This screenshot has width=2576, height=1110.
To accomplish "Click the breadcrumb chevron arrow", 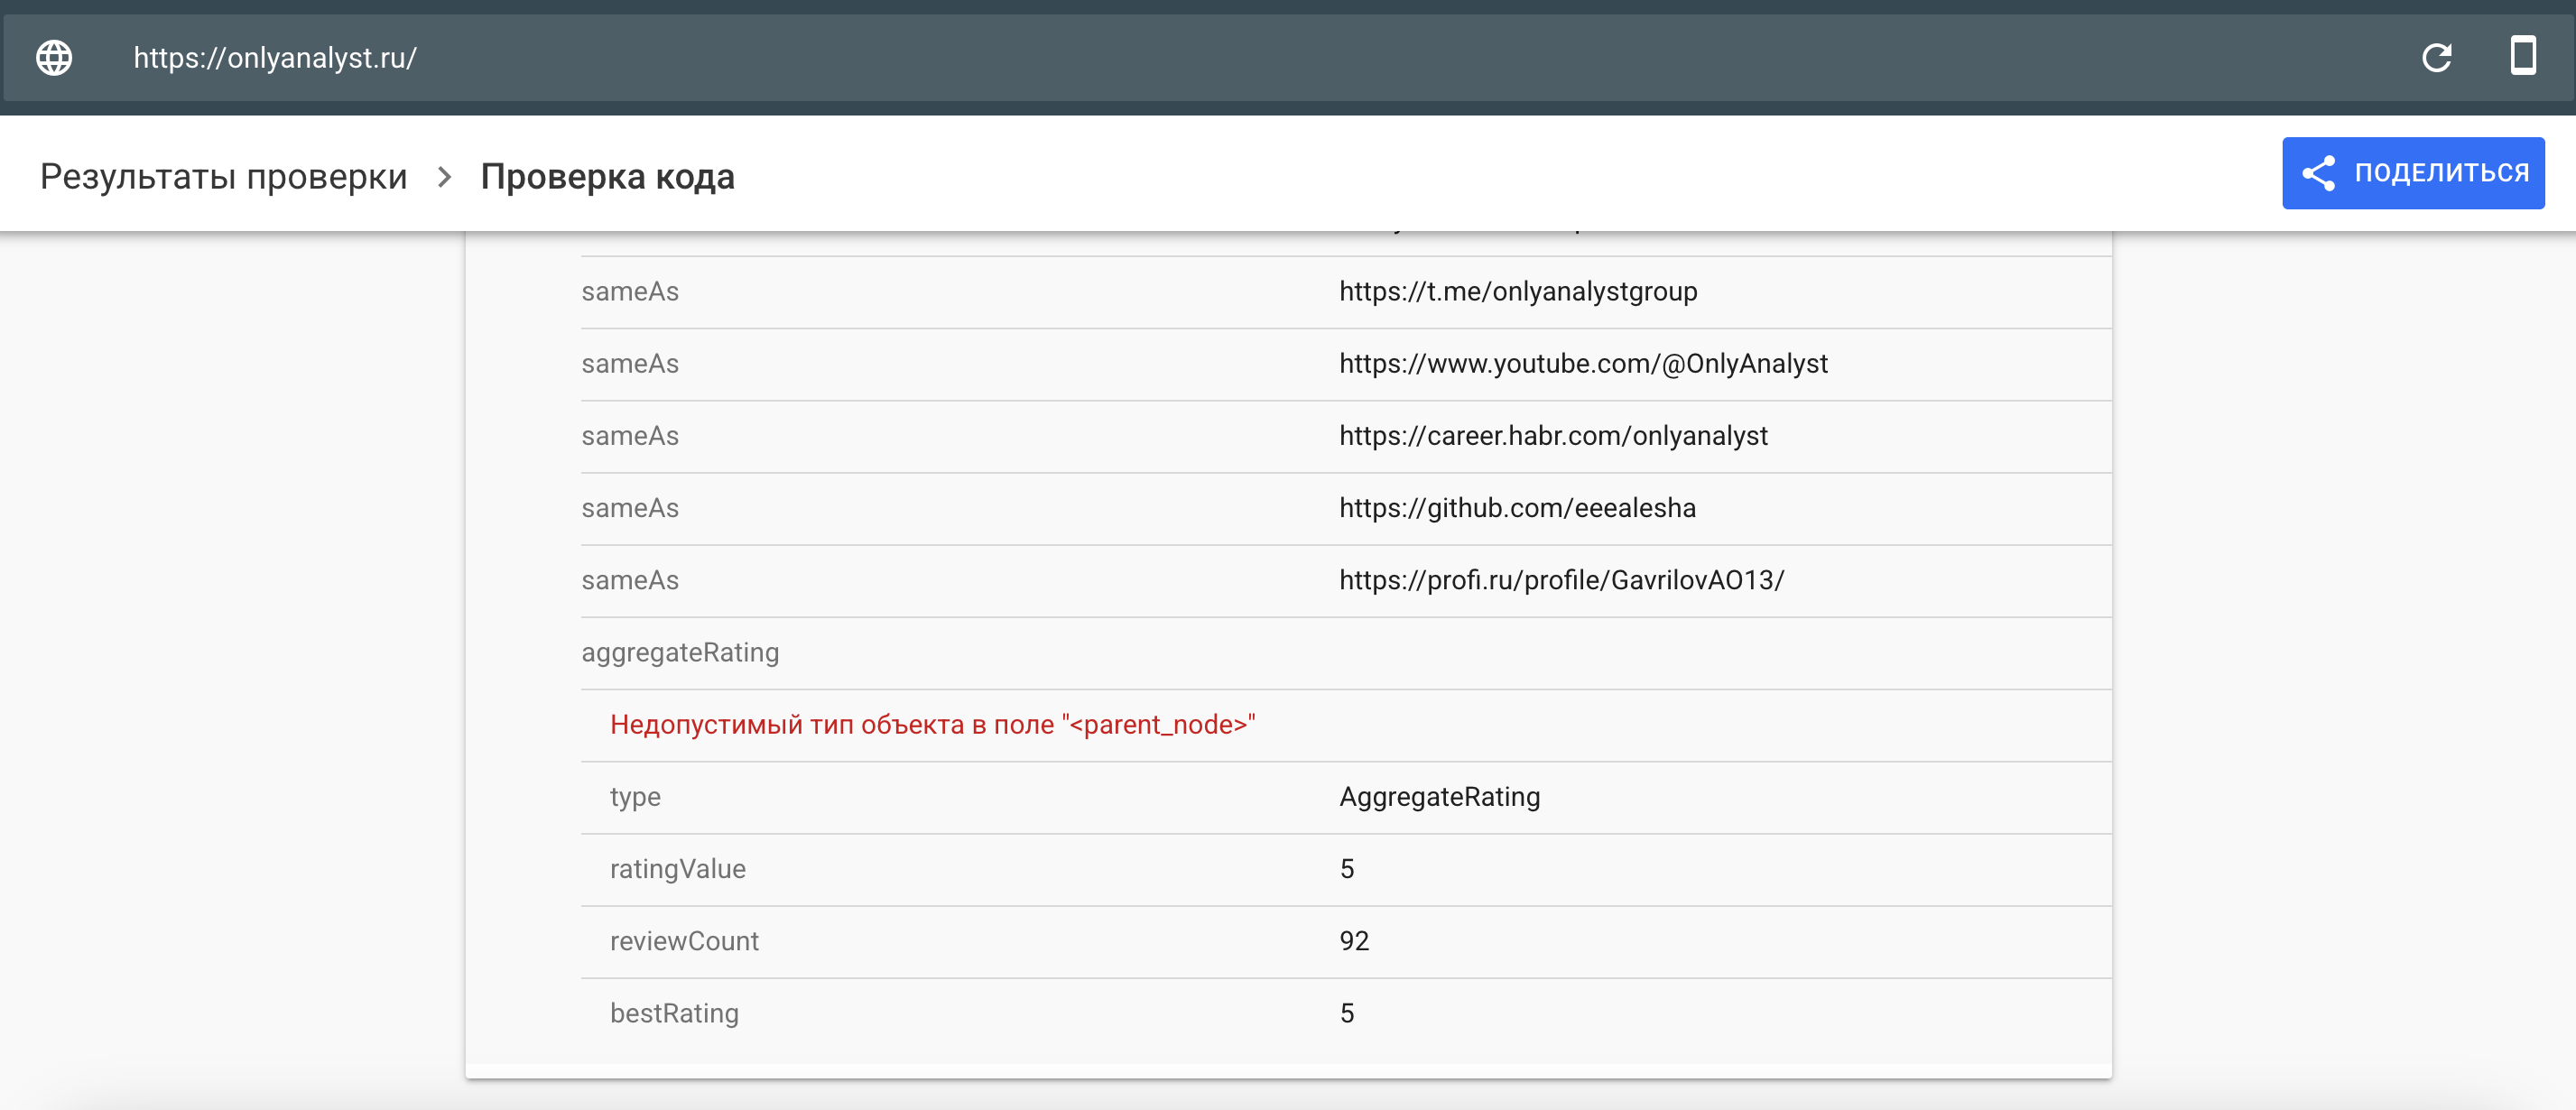I will point(445,177).
